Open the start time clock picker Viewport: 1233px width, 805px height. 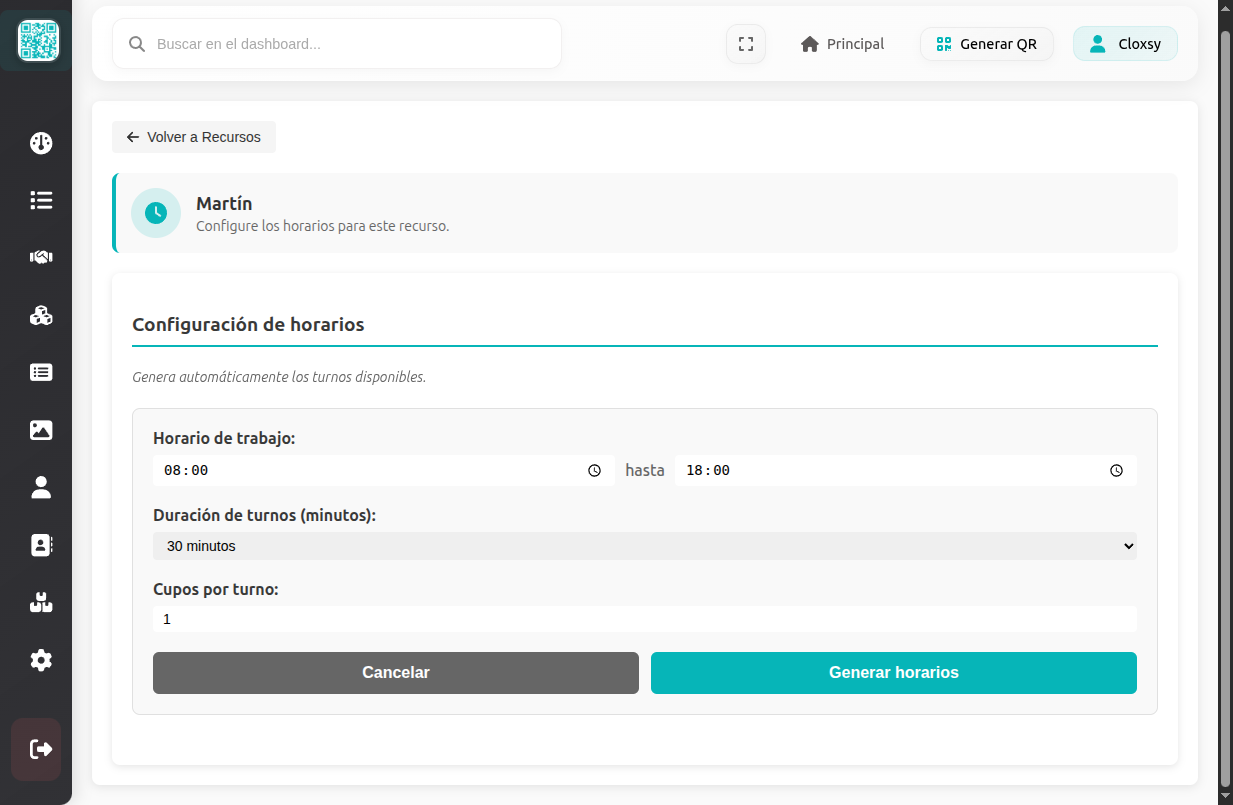[x=594, y=471]
